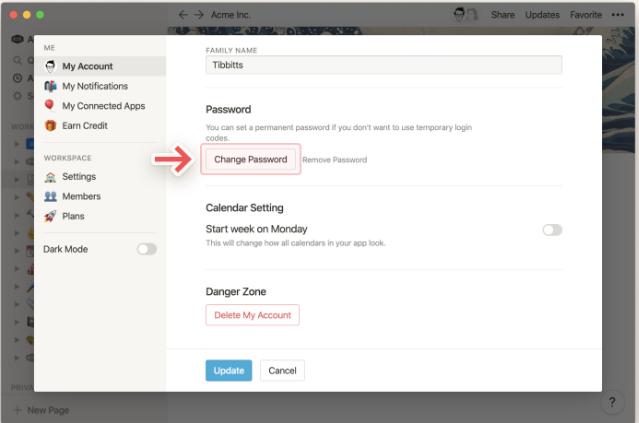Enable the Dark Mode switch

147,249
